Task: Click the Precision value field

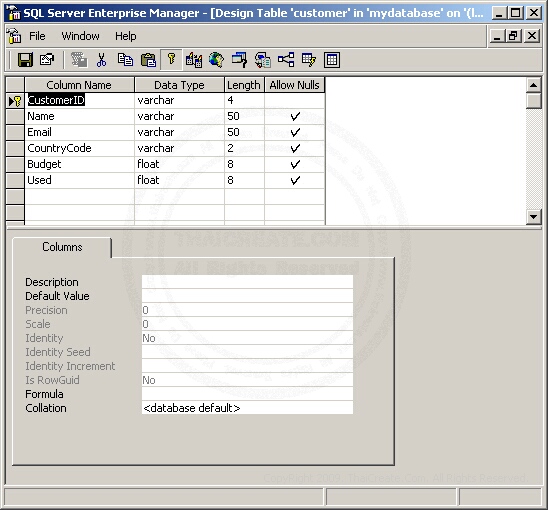Action: (x=247, y=310)
